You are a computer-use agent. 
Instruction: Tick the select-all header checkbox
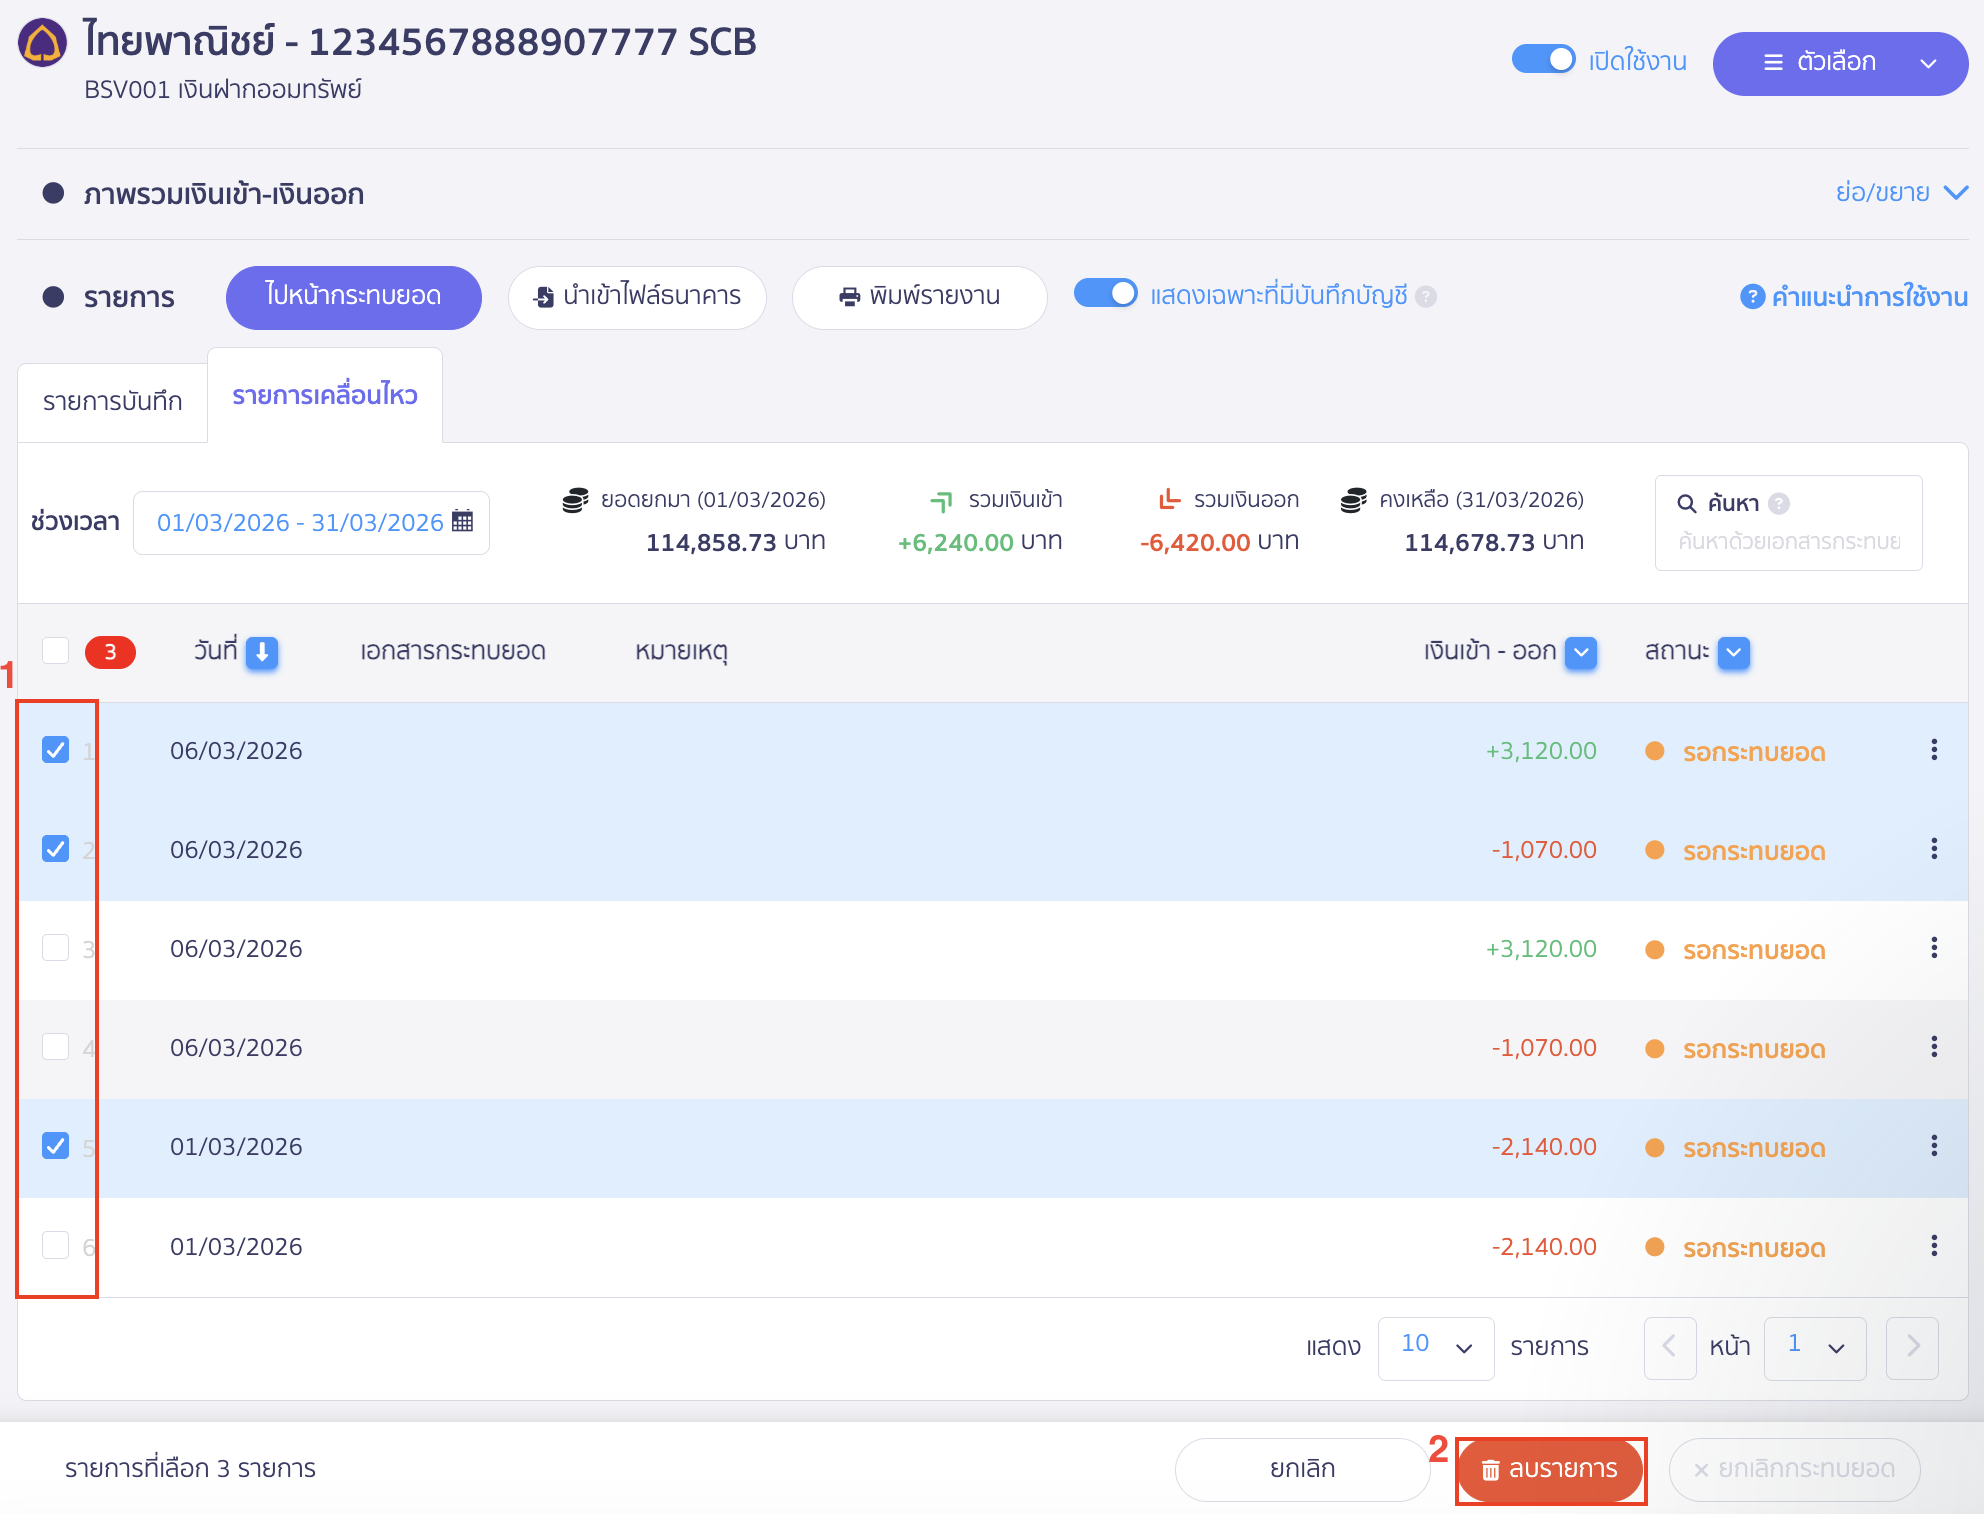pos(56,651)
